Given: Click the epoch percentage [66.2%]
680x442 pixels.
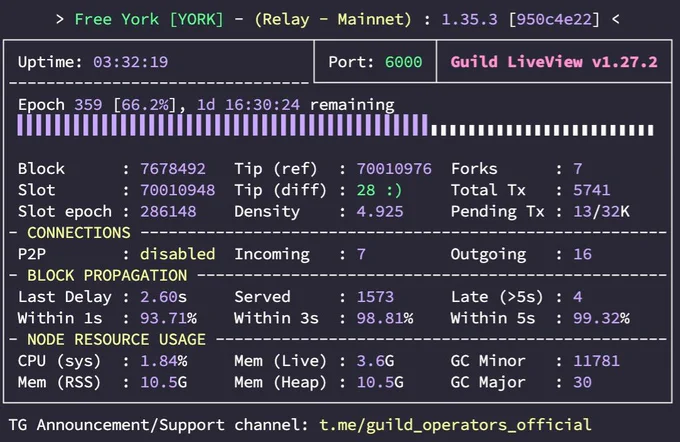Looking at the screenshot, I should pyautogui.click(x=145, y=105).
